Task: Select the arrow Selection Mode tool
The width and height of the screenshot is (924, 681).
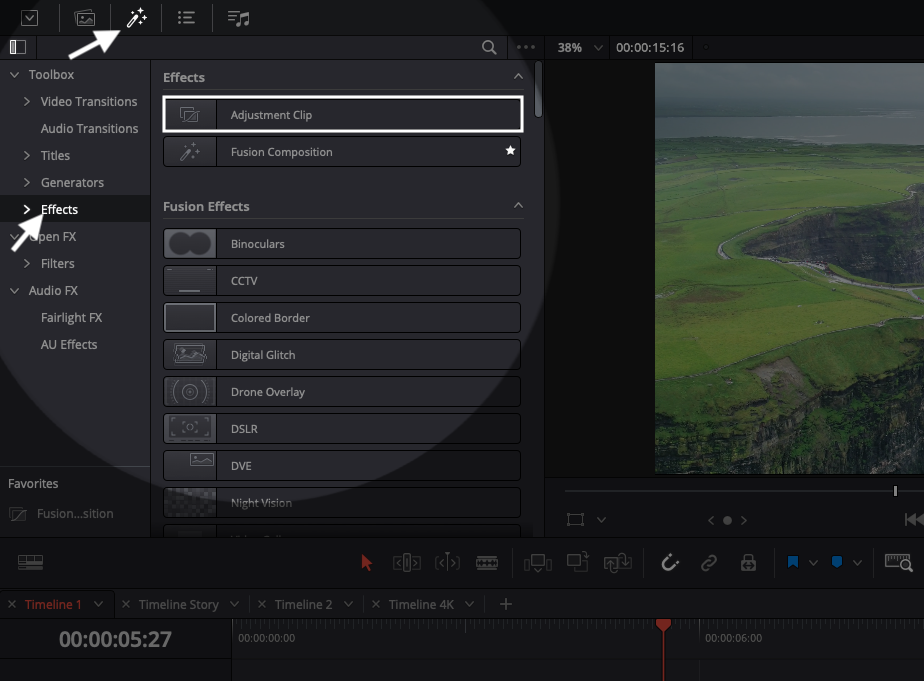Action: tap(366, 563)
